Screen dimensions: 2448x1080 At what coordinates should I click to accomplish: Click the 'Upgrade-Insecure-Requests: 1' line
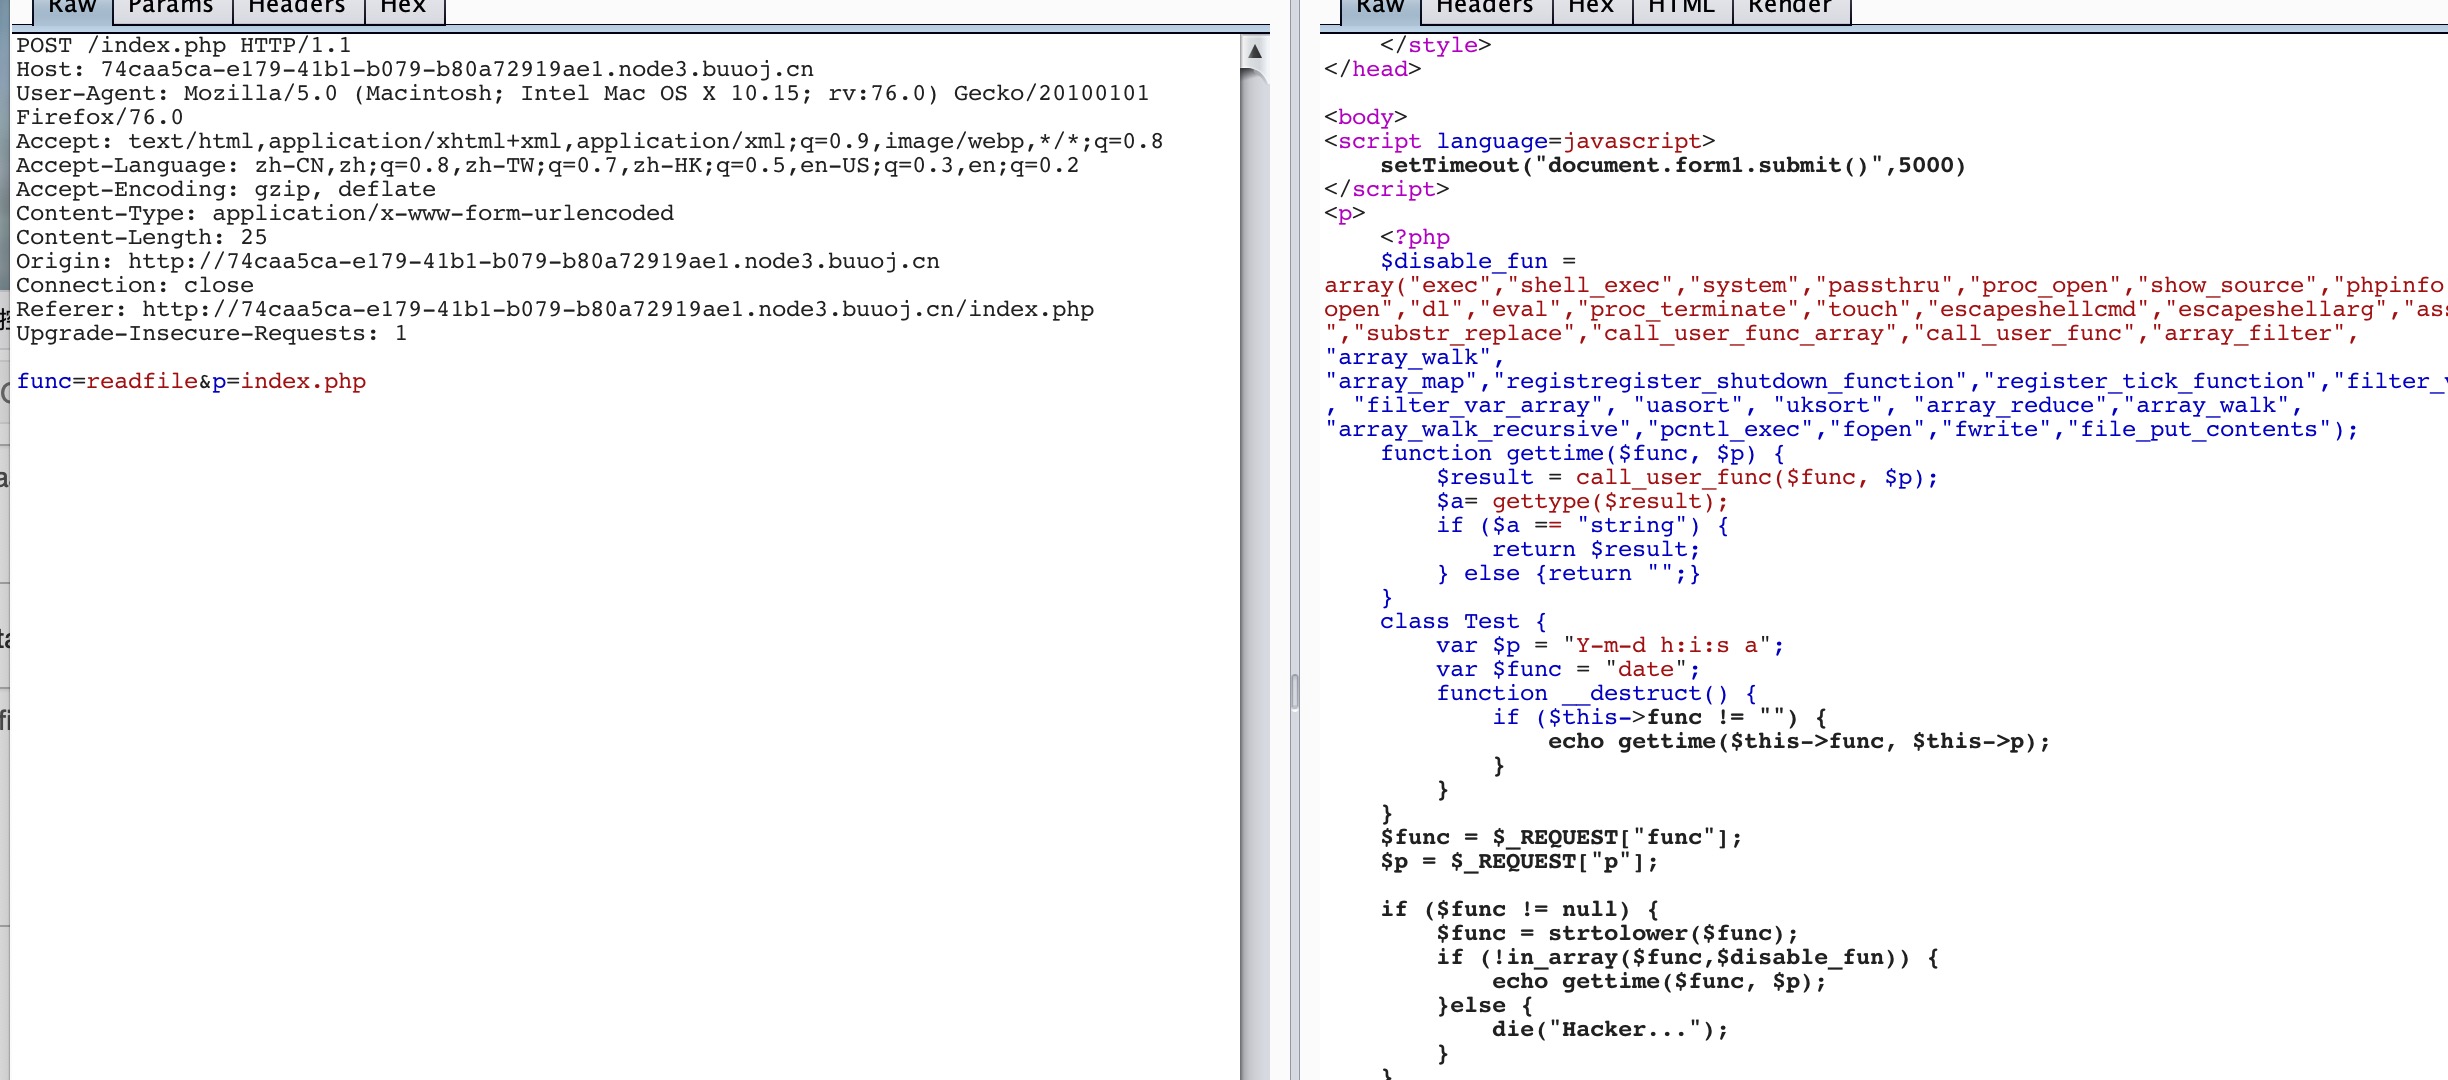212,334
